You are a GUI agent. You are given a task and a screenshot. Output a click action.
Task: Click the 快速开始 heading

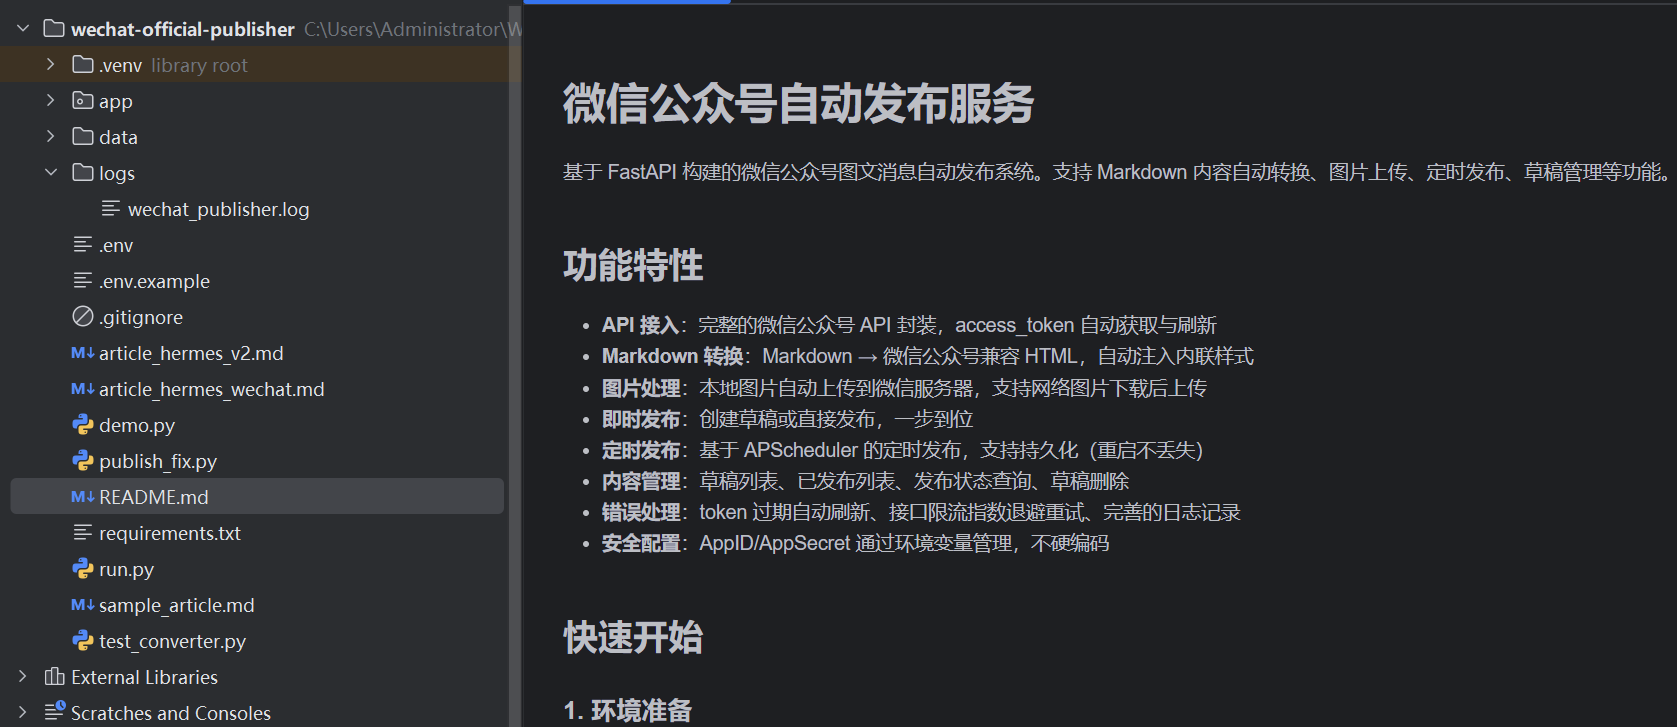tap(633, 637)
